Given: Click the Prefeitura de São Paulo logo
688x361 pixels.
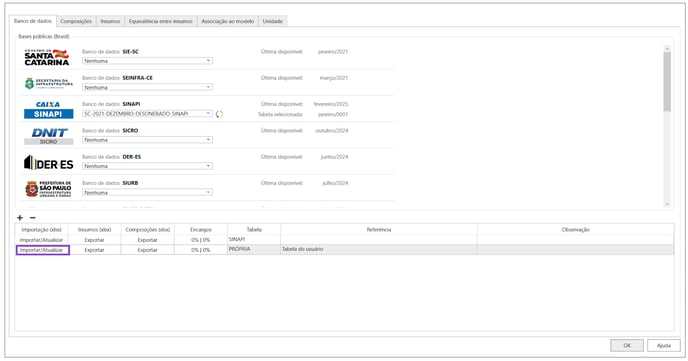Looking at the screenshot, I should click(48, 189).
